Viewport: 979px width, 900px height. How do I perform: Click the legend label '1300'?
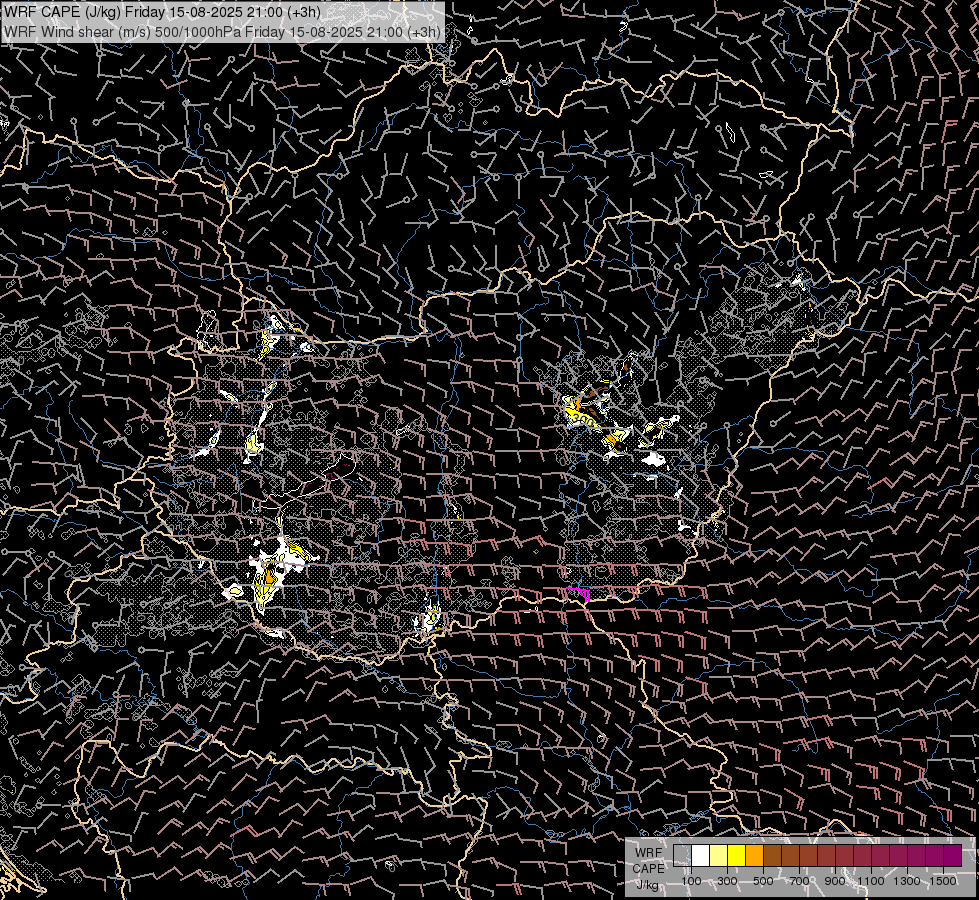(x=907, y=881)
